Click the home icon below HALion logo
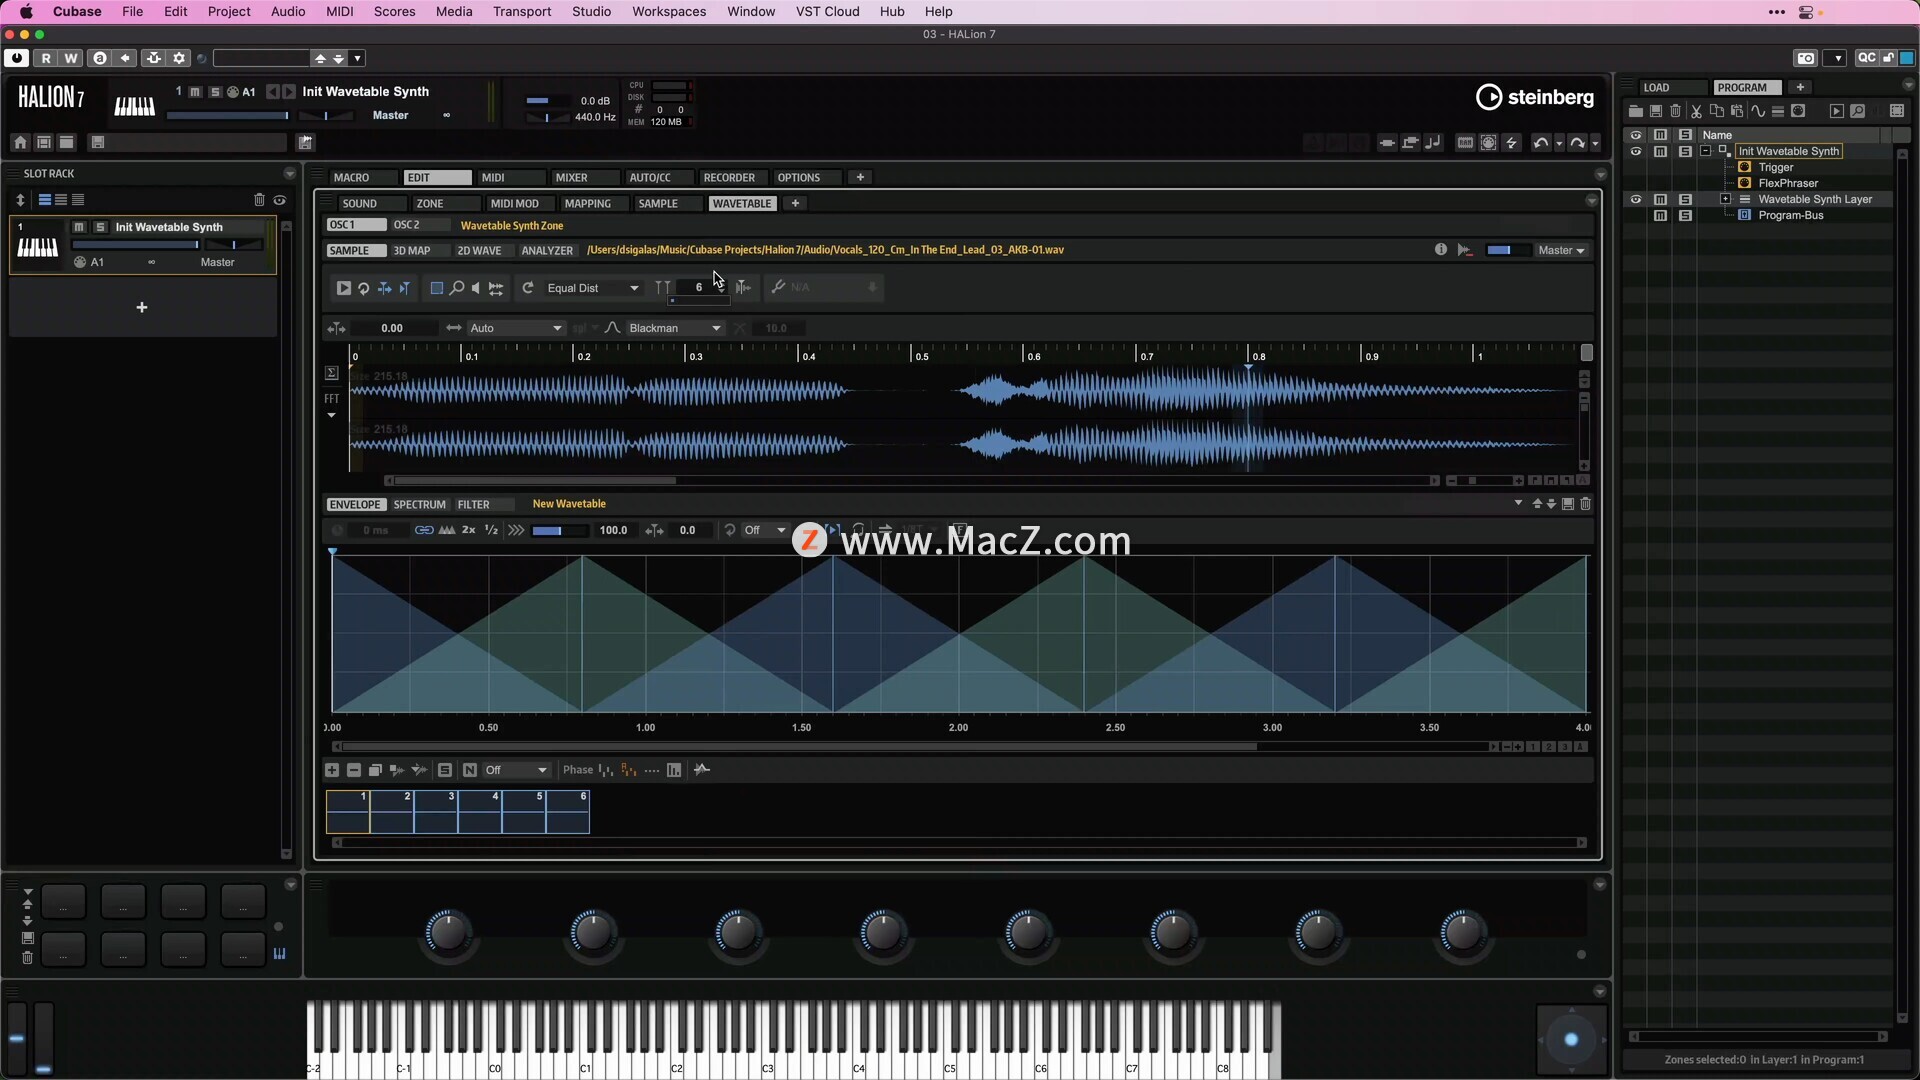Viewport: 1920px width, 1080px height. pos(20,143)
